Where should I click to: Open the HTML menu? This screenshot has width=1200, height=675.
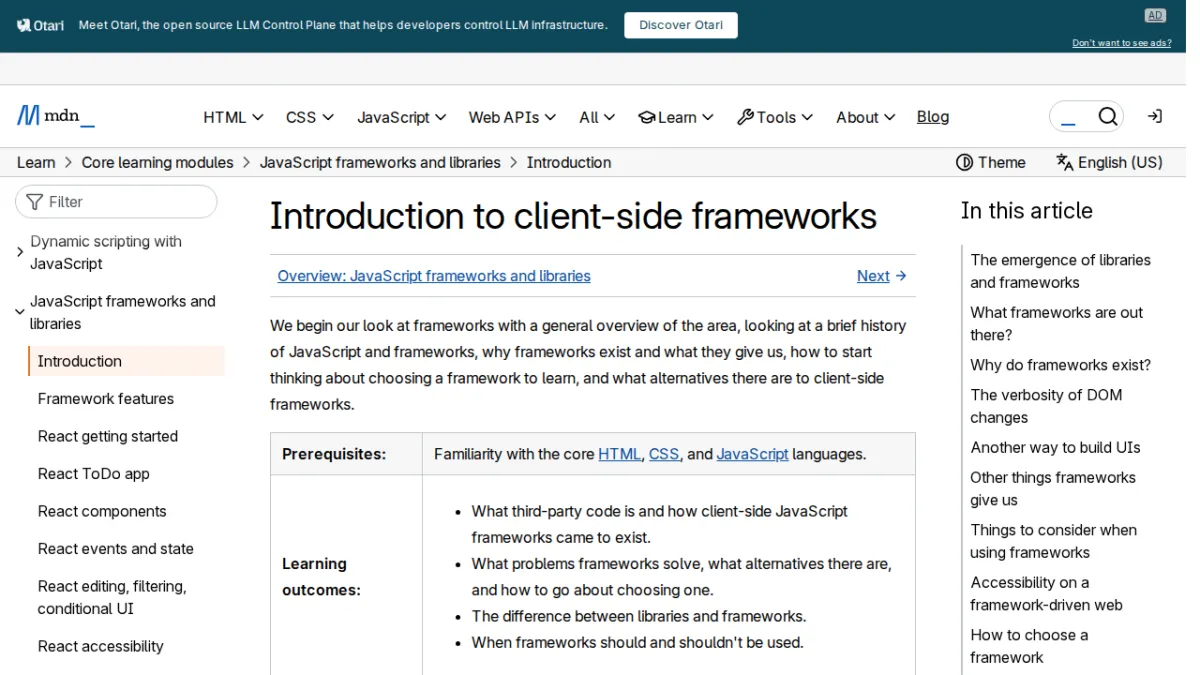pos(233,117)
